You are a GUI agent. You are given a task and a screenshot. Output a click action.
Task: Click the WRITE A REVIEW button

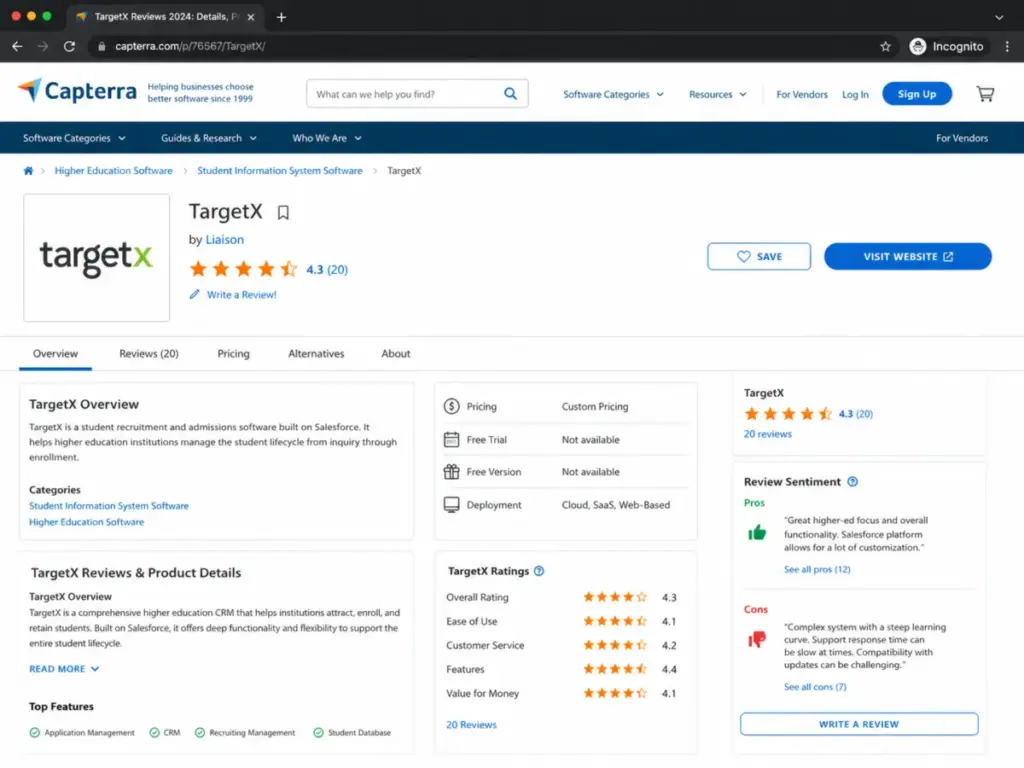click(x=859, y=724)
